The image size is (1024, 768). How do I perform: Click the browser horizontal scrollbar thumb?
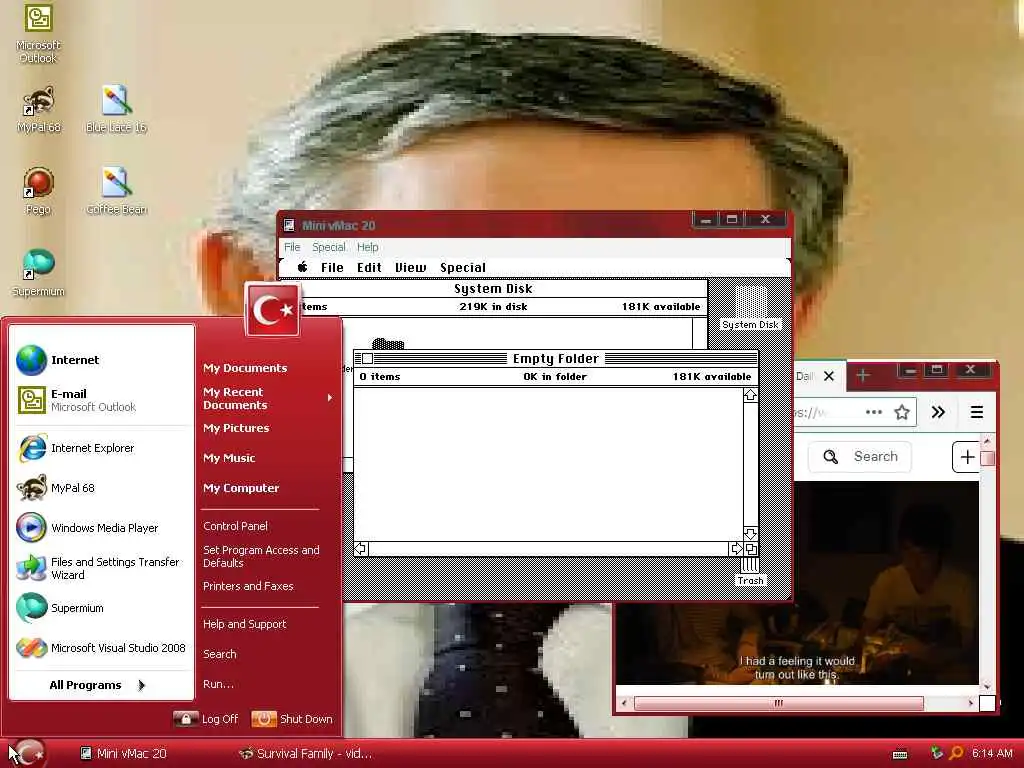(x=778, y=703)
